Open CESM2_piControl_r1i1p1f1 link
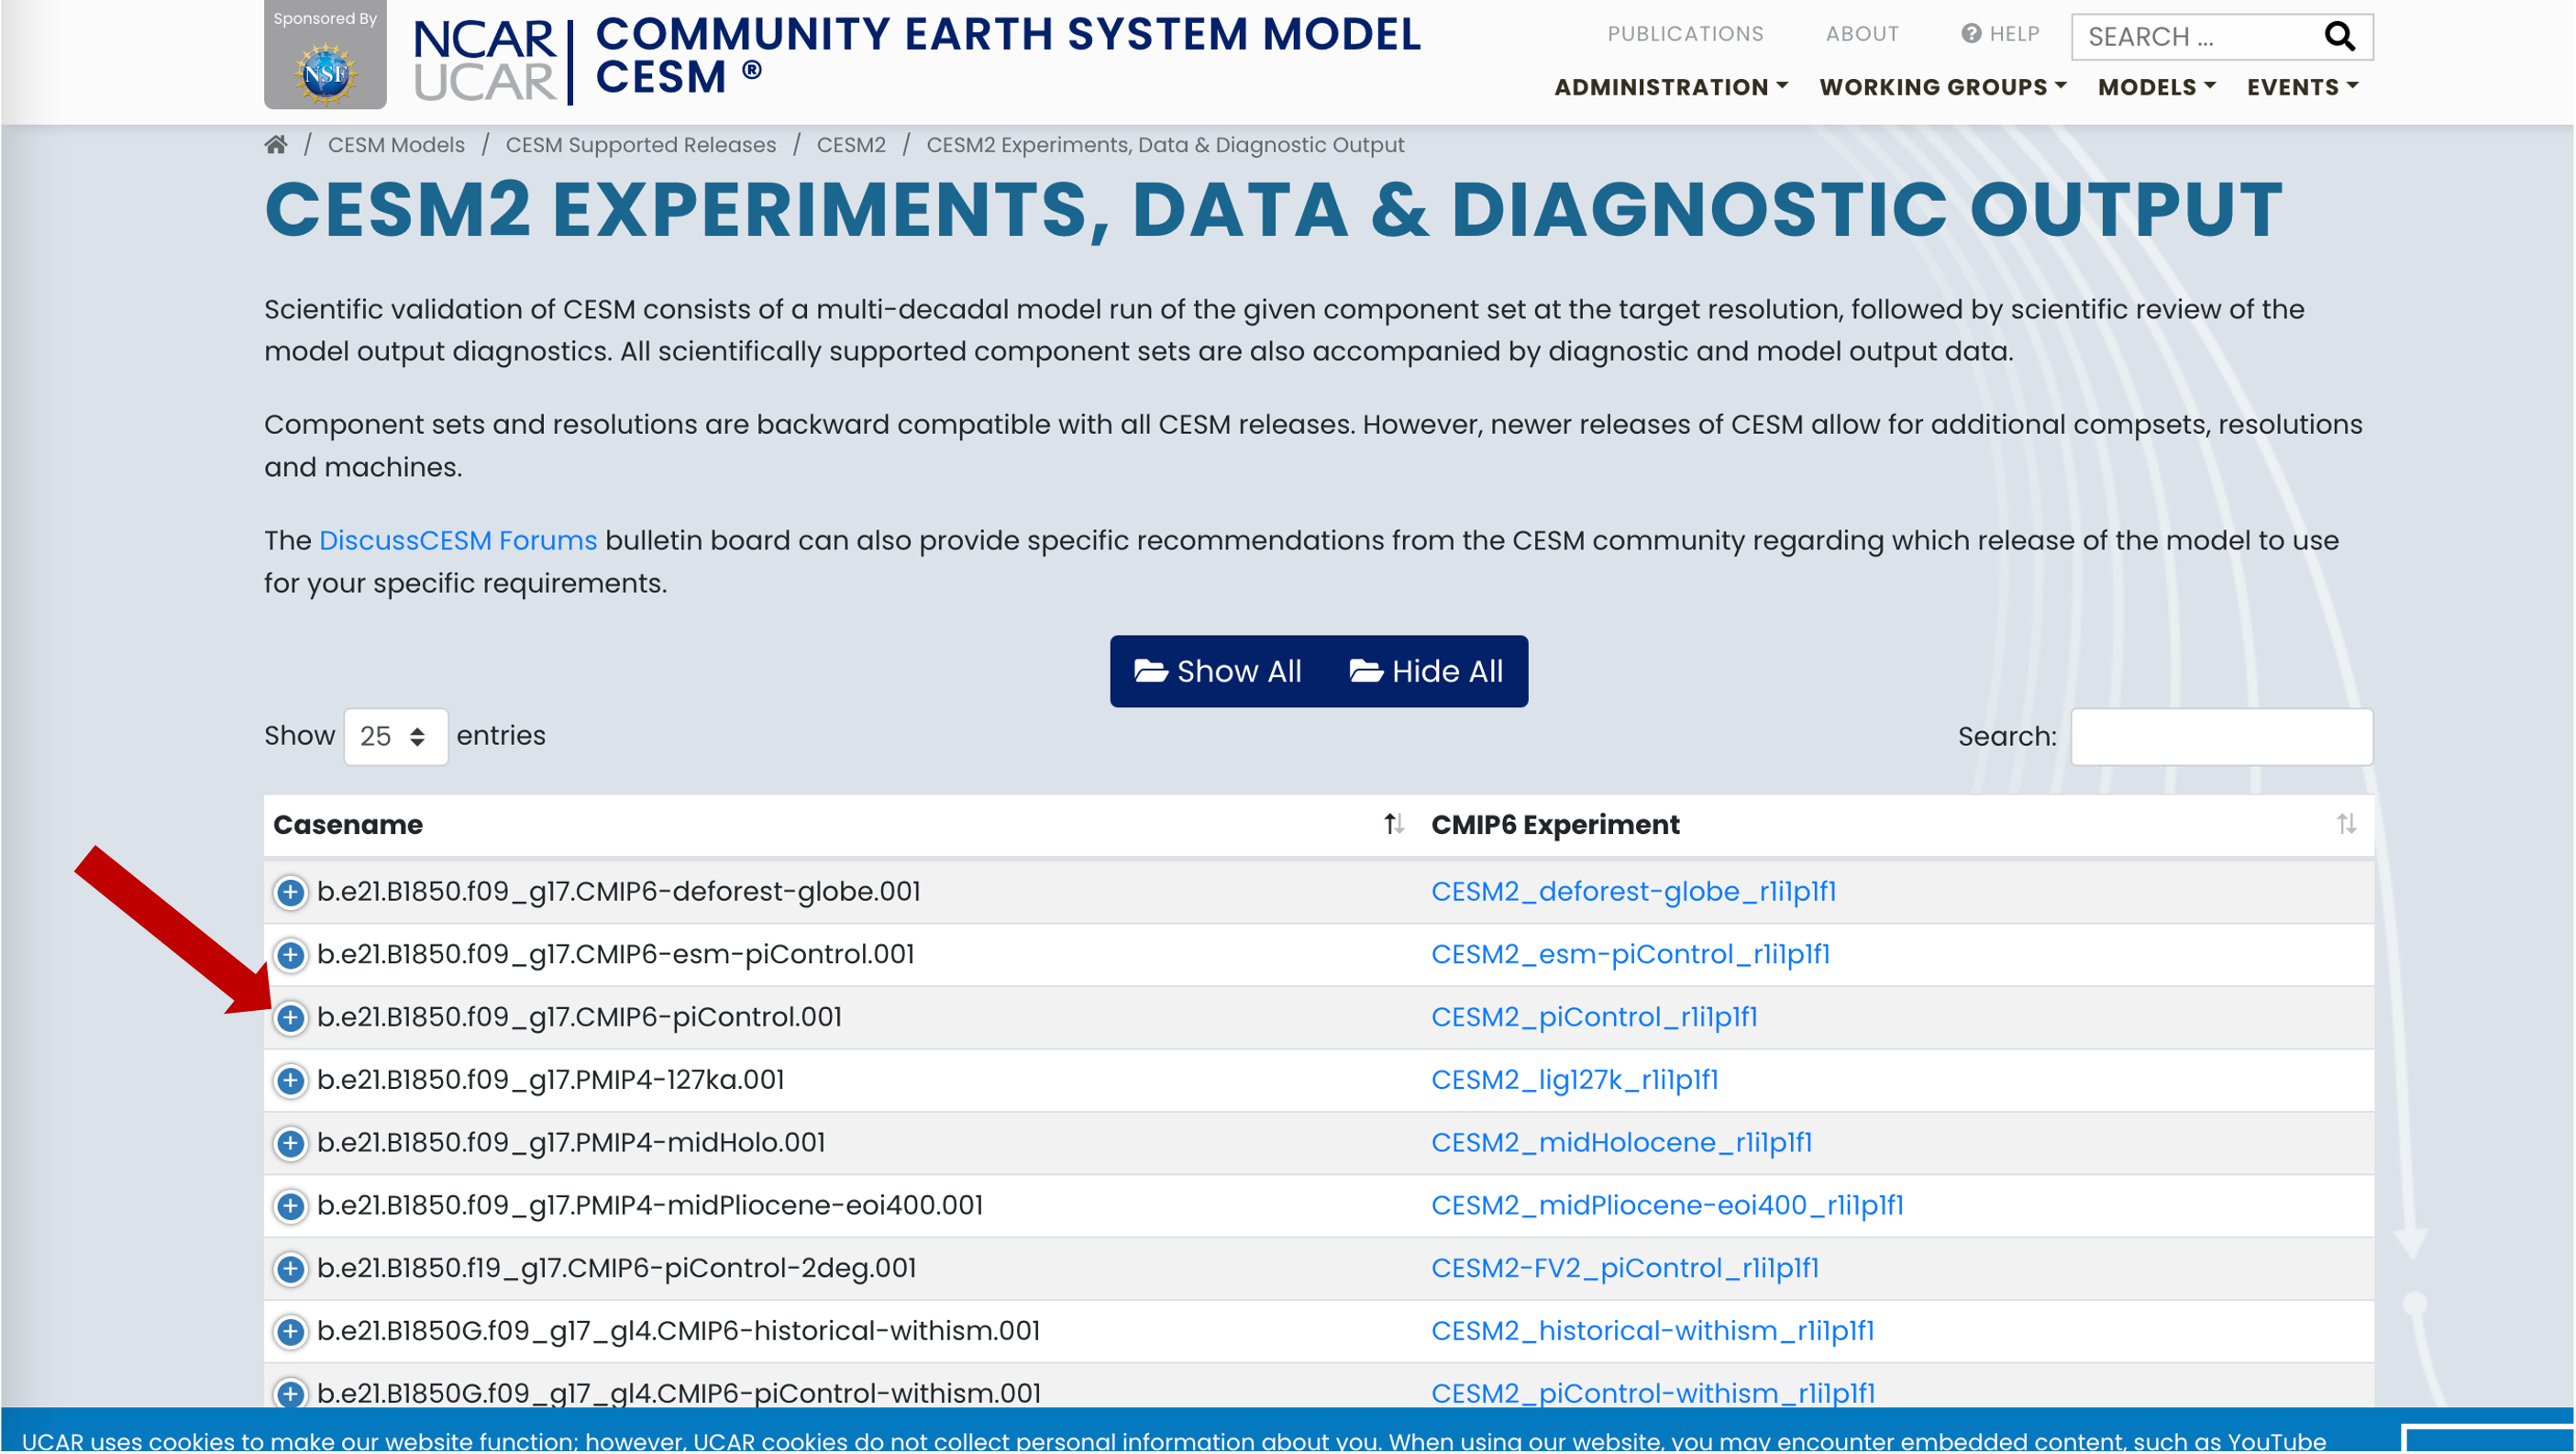This screenshot has height=1454, width=2576. [x=1594, y=1018]
